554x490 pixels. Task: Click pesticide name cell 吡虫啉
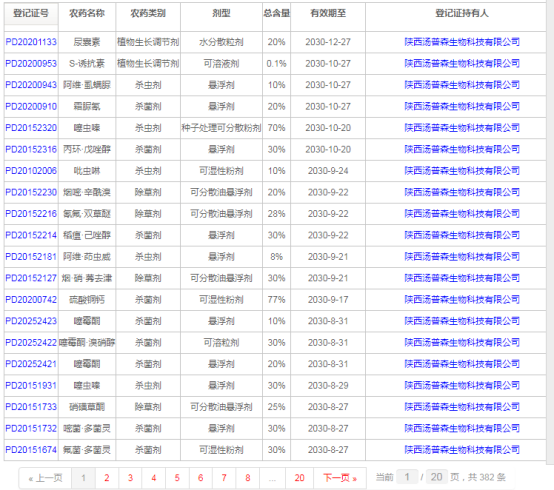coord(87,171)
